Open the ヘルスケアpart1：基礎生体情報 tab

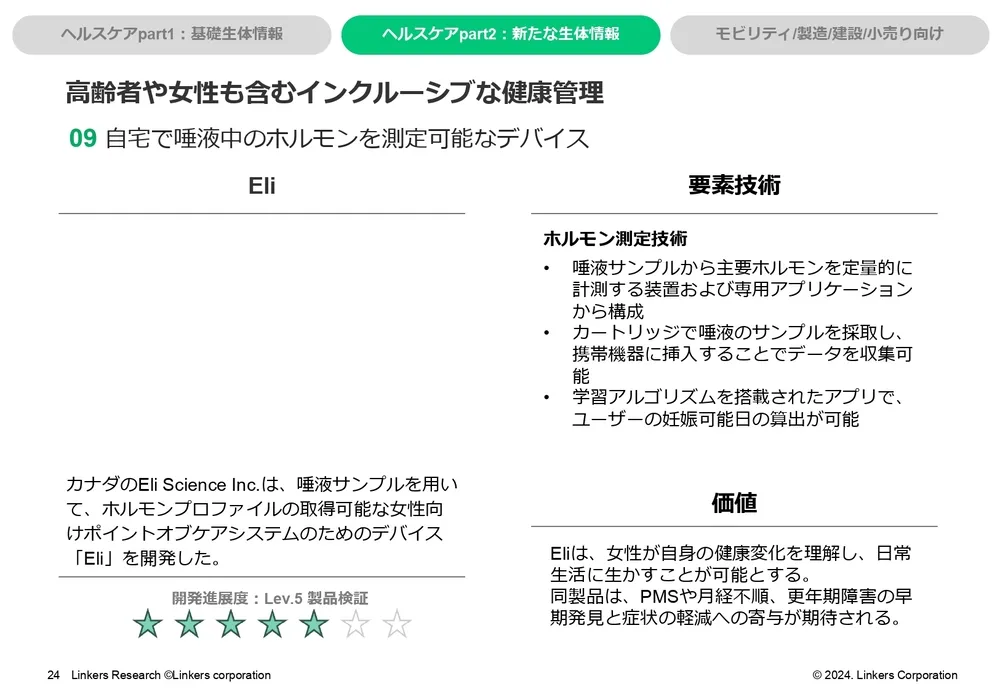[x=171, y=34]
